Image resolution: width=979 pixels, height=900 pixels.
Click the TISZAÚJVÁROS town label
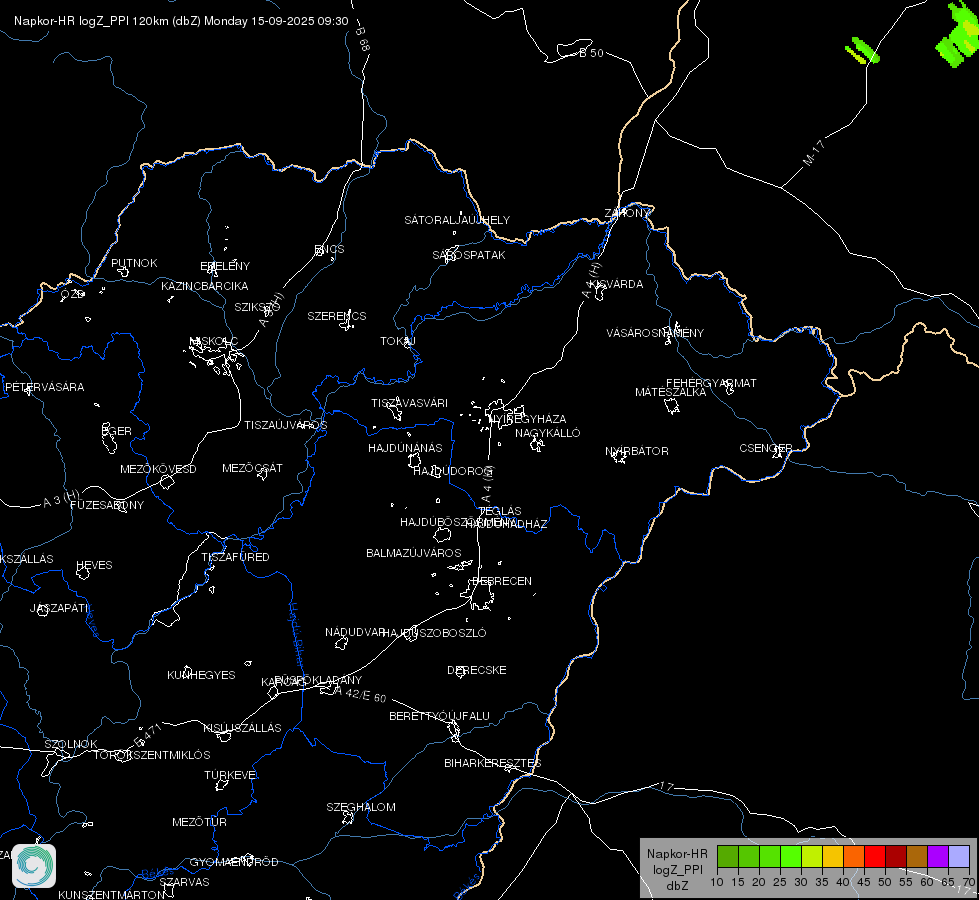tap(285, 425)
